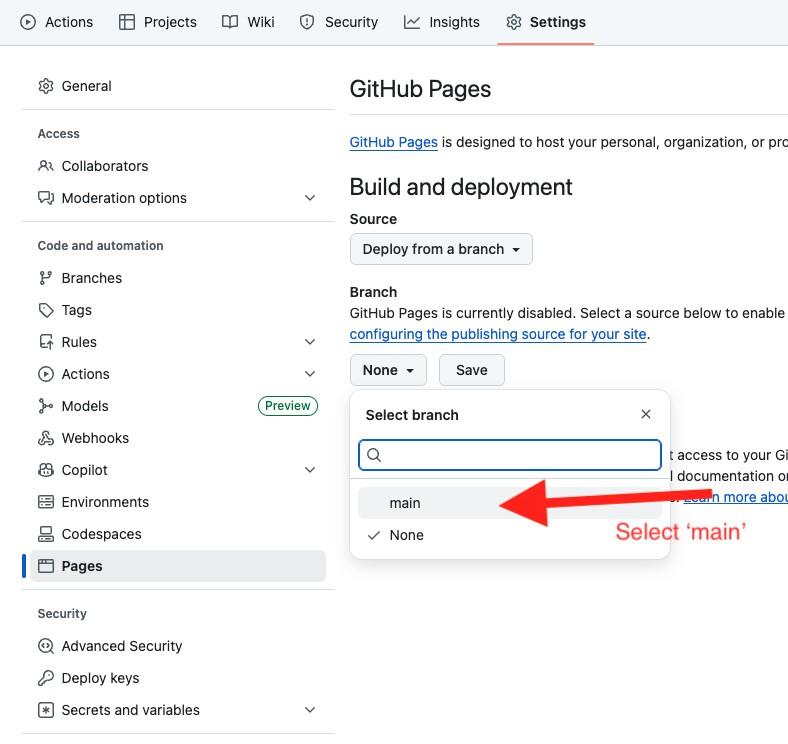Expand the Copilot section chevron
Viewport: 788px width, 744px height.
pos(310,470)
